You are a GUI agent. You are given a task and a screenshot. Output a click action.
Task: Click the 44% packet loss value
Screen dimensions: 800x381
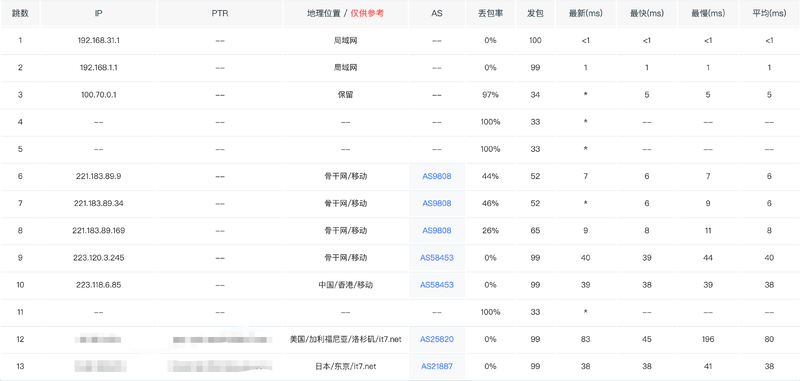(490, 176)
